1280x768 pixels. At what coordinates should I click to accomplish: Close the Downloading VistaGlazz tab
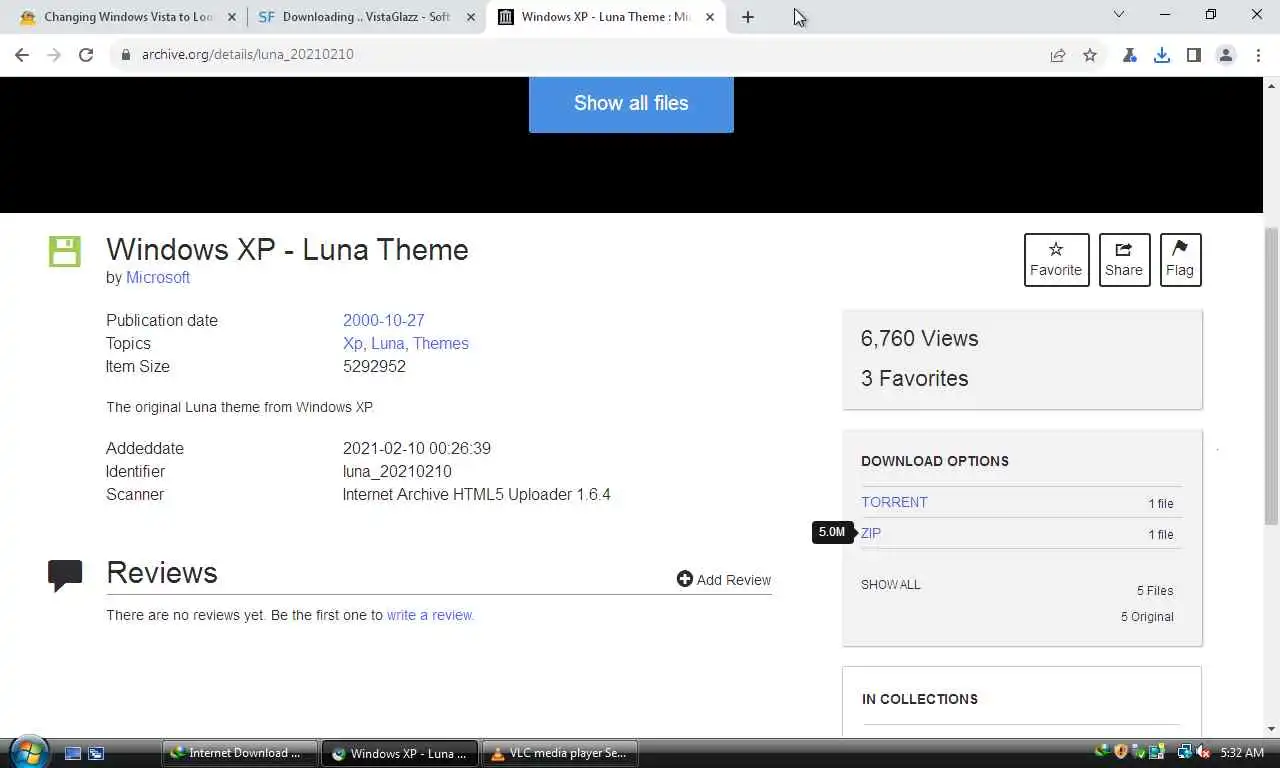[471, 17]
